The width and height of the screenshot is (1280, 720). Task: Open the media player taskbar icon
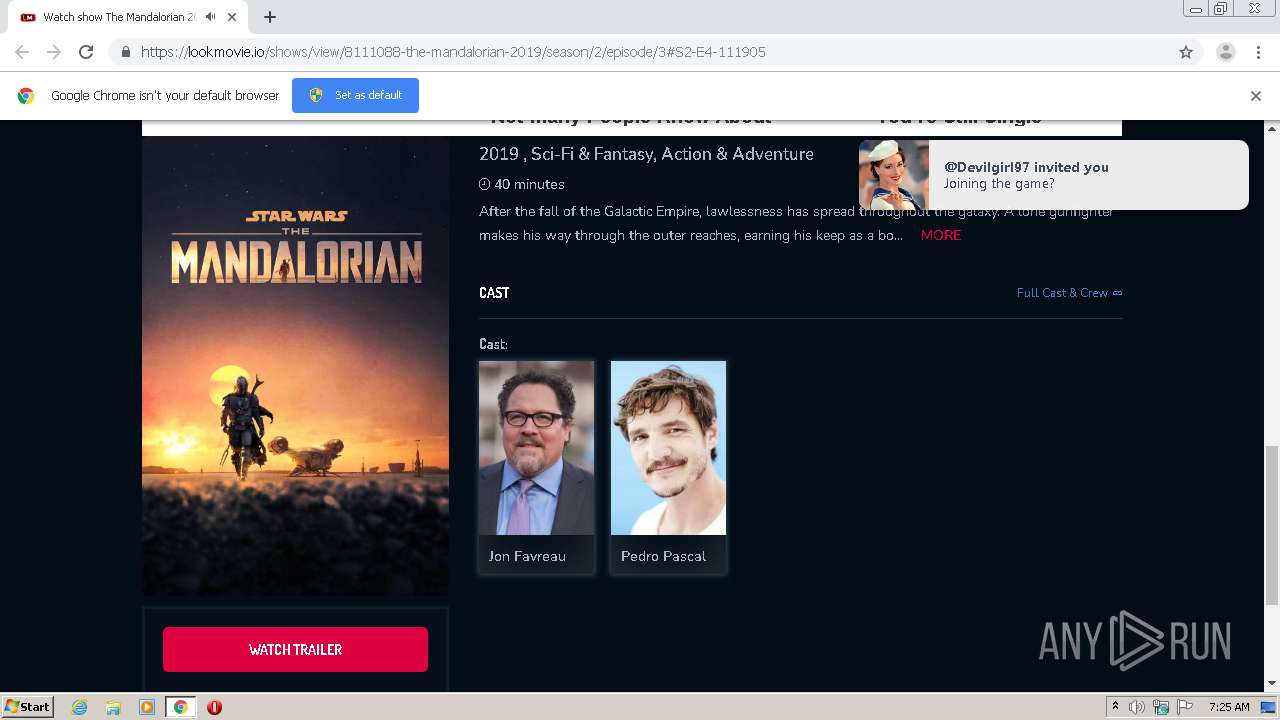click(x=147, y=707)
